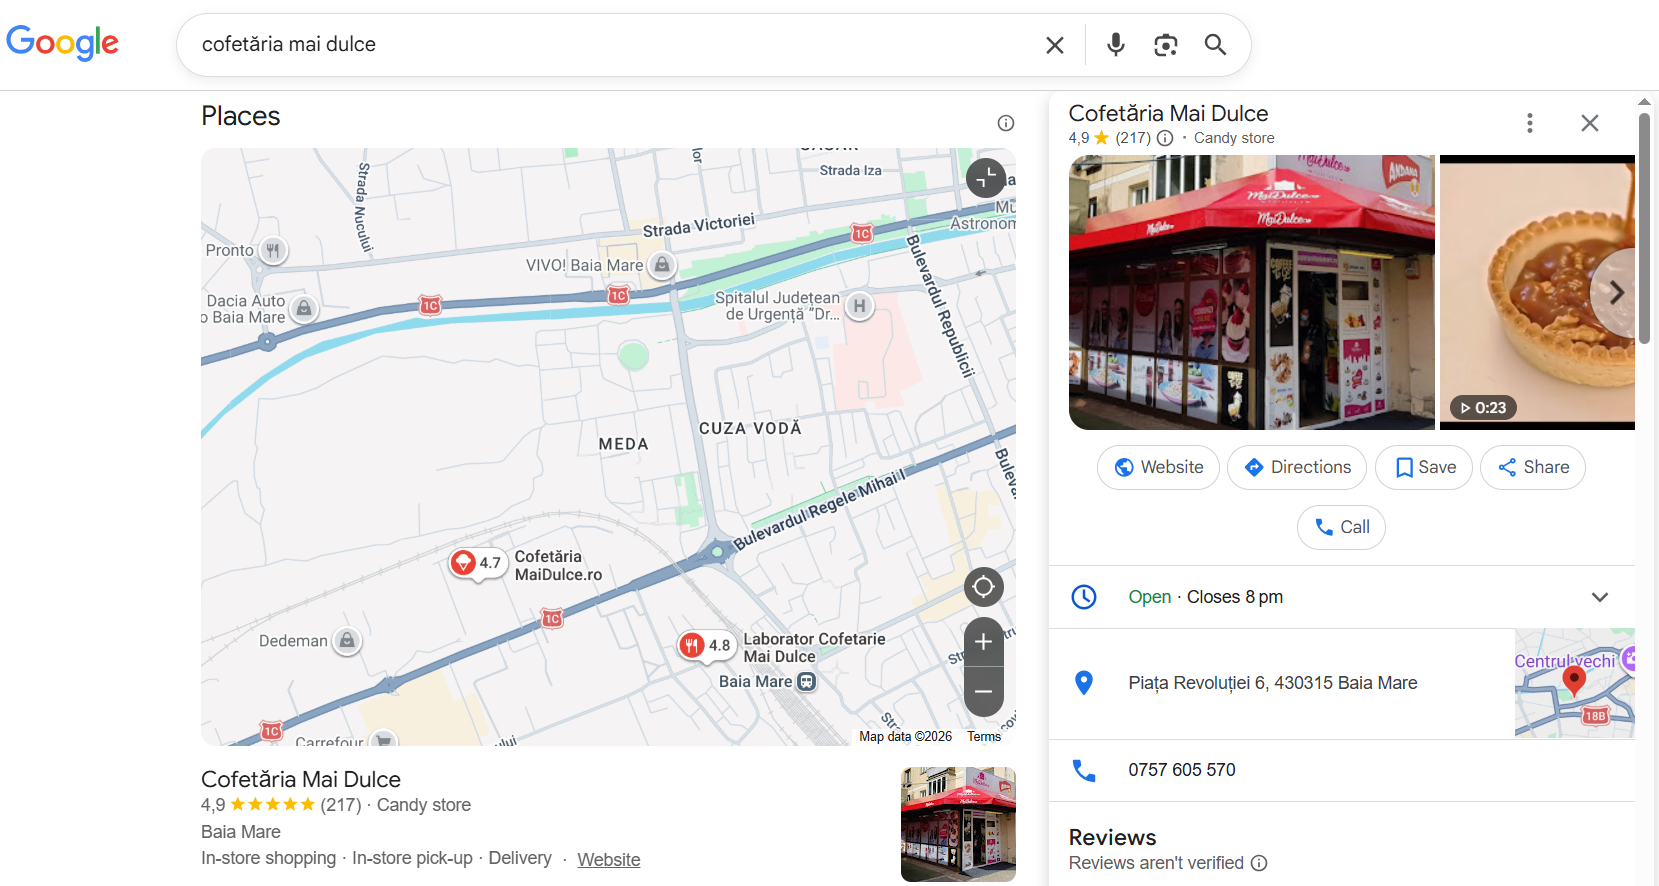Click the Spitalul Județean hospital marker
This screenshot has height=886, width=1659.
(859, 306)
